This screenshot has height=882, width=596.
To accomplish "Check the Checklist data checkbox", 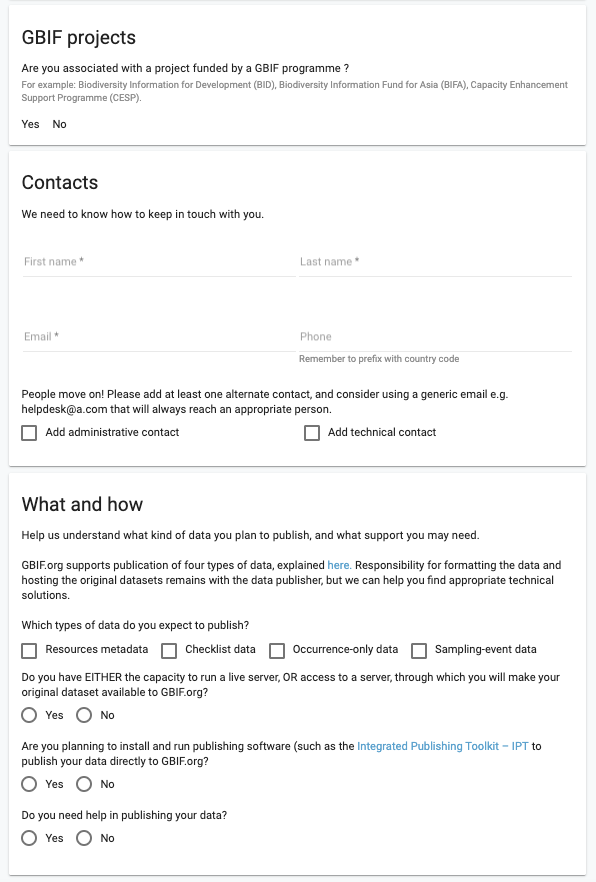I will pos(169,650).
